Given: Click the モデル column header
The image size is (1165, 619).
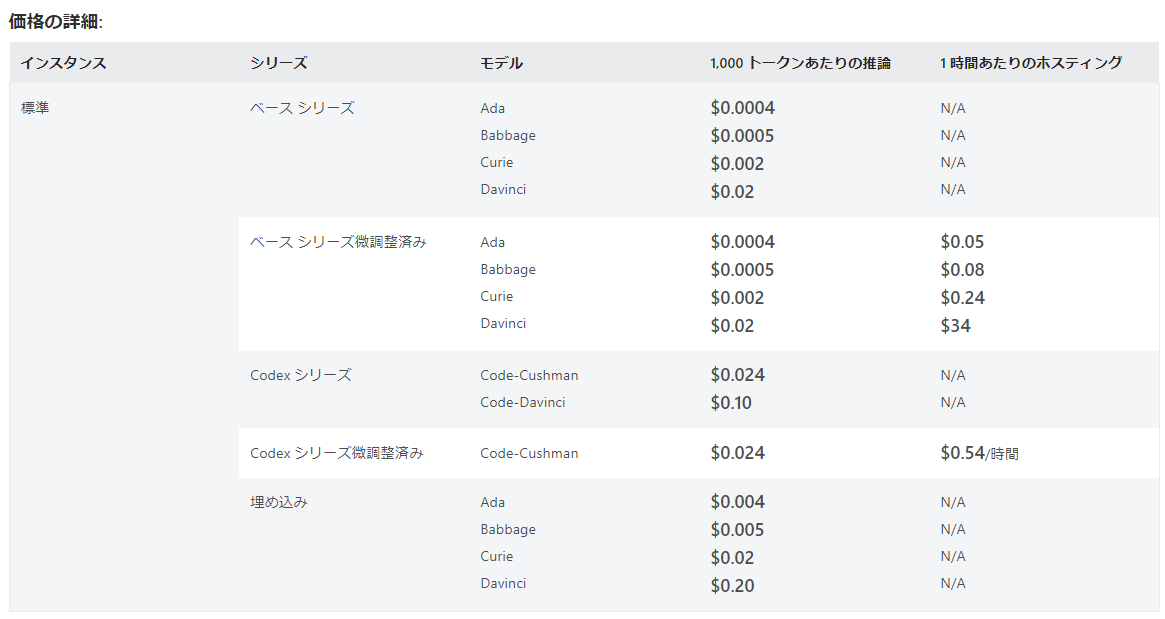Looking at the screenshot, I should (x=501, y=63).
